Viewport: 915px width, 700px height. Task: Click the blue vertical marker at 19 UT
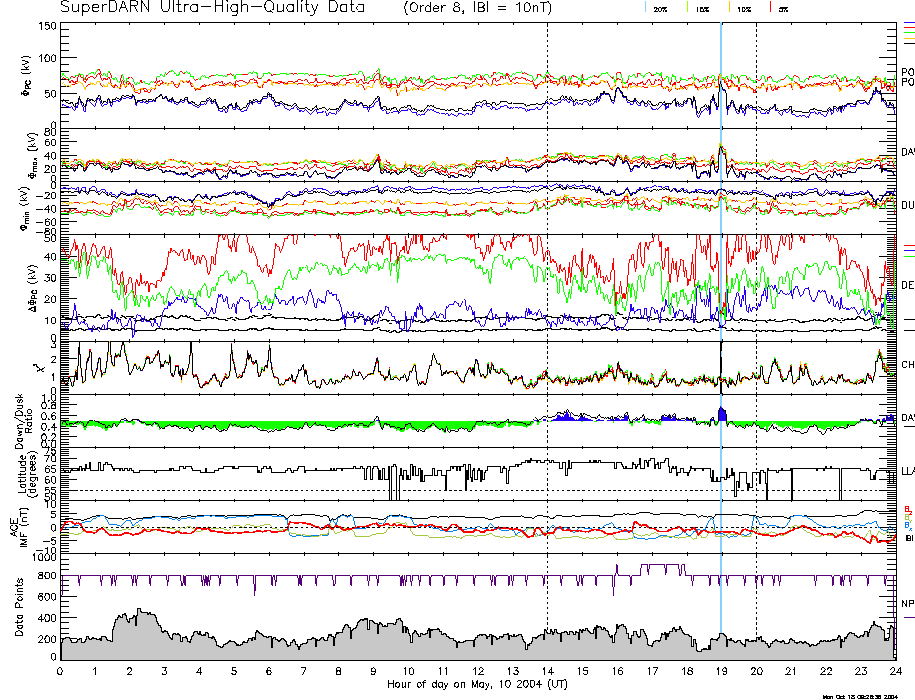tap(721, 300)
